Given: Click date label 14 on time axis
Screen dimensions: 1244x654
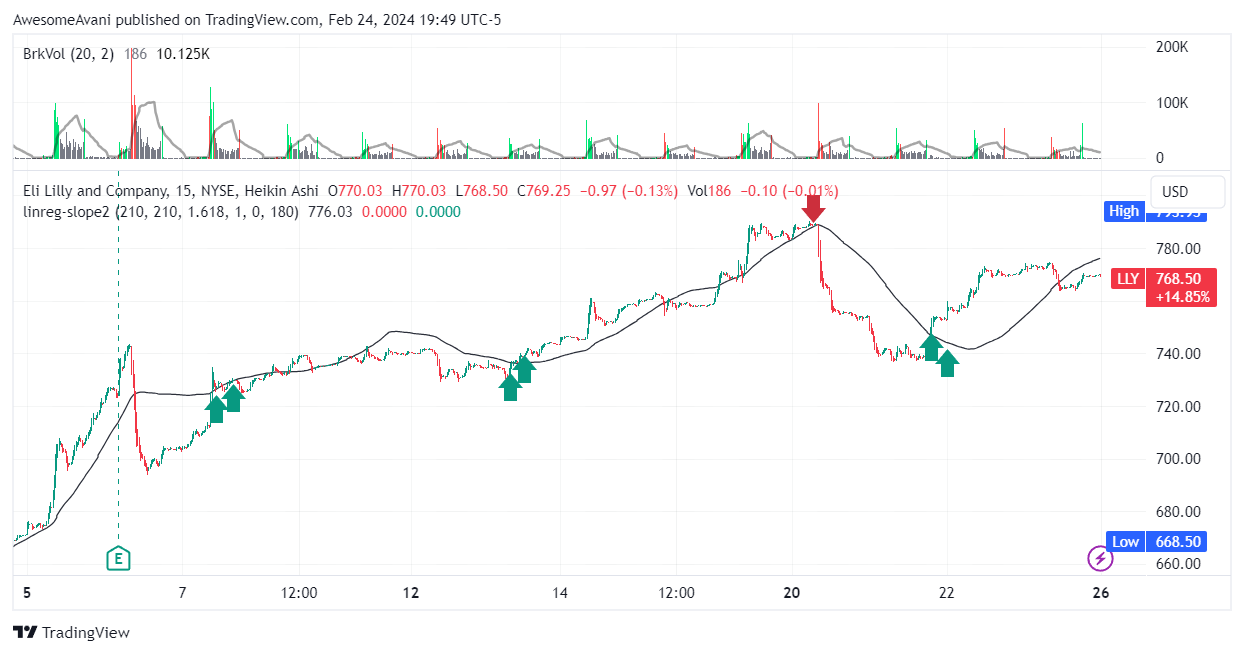Looking at the screenshot, I should pyautogui.click(x=560, y=593).
